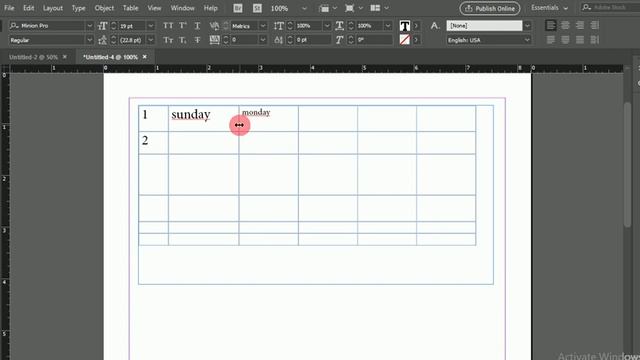Open the Object menu
The width and height of the screenshot is (640, 360).
pos(104,8)
